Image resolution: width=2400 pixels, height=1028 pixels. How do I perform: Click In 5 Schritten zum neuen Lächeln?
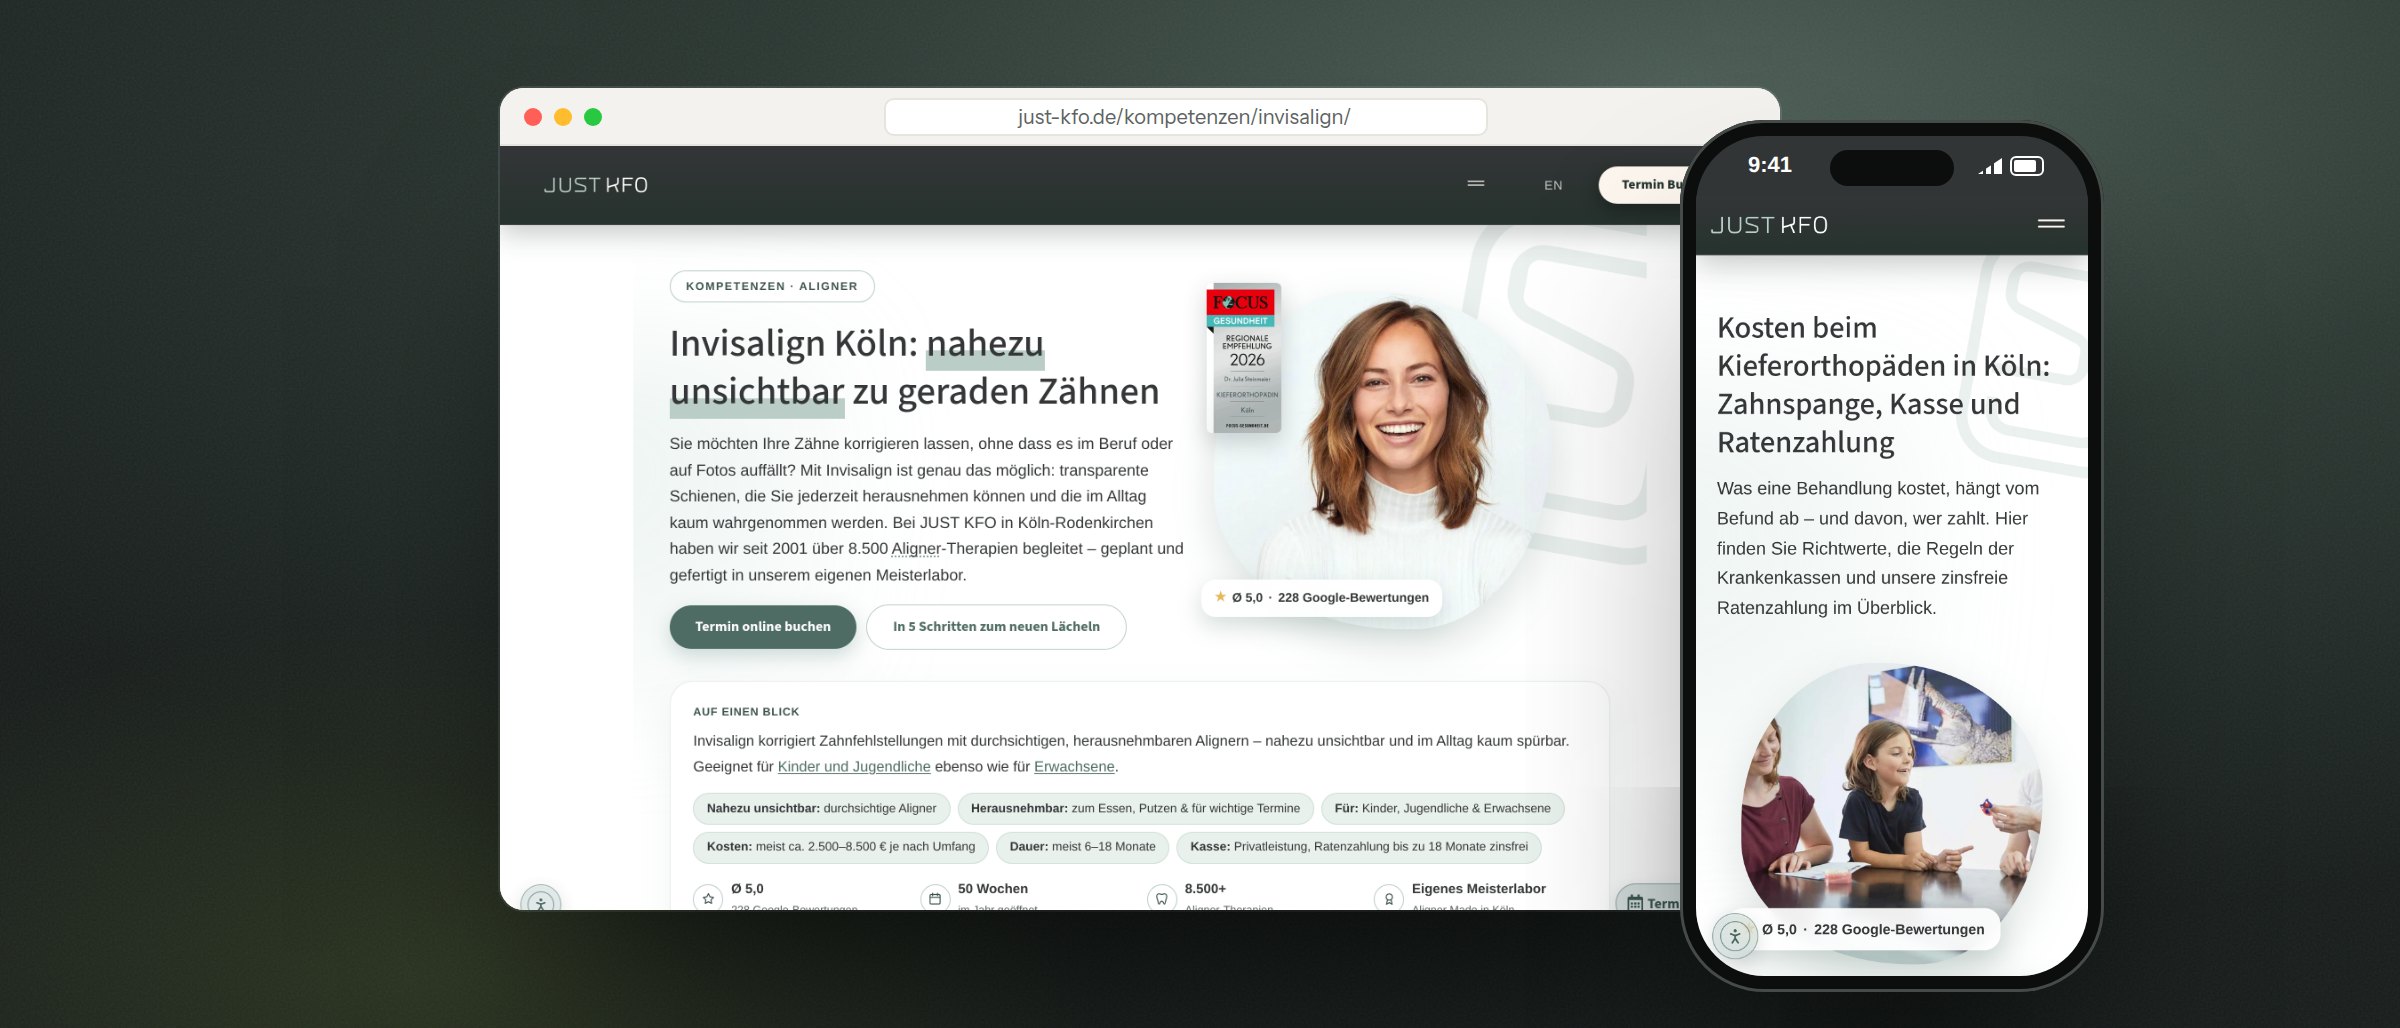coord(996,627)
